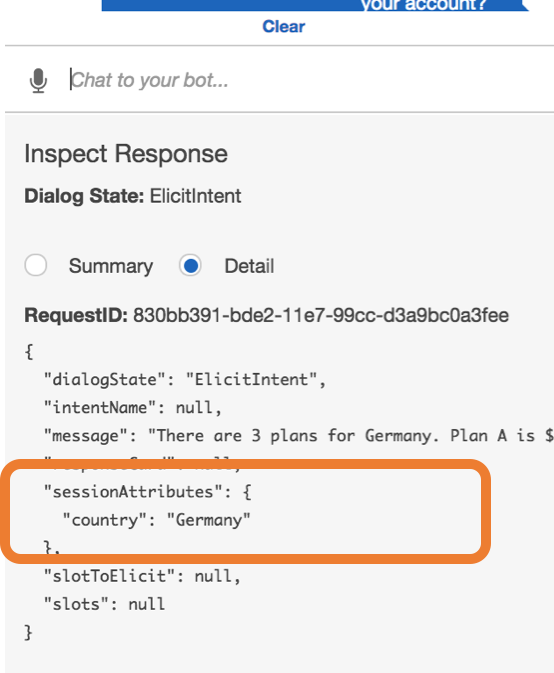
Task: Click the "slots": null line
Action: (x=104, y=604)
